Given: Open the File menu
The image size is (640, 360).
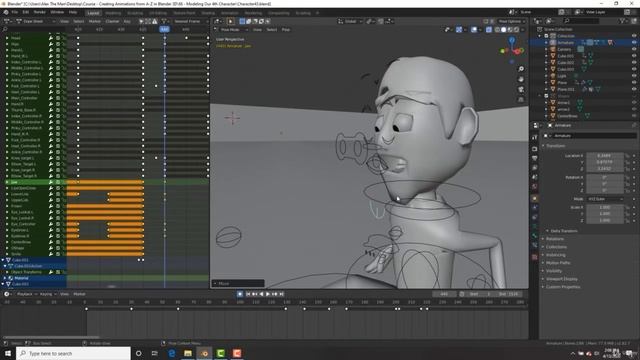Looking at the screenshot, I should point(15,12).
